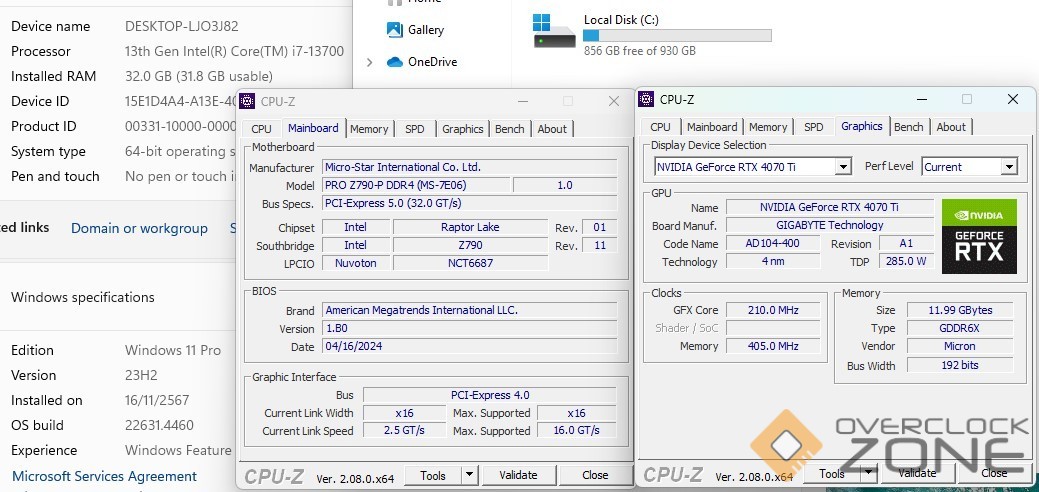1039x492 pixels.
Task: Open the Domain or workgroup link
Action: (139, 228)
